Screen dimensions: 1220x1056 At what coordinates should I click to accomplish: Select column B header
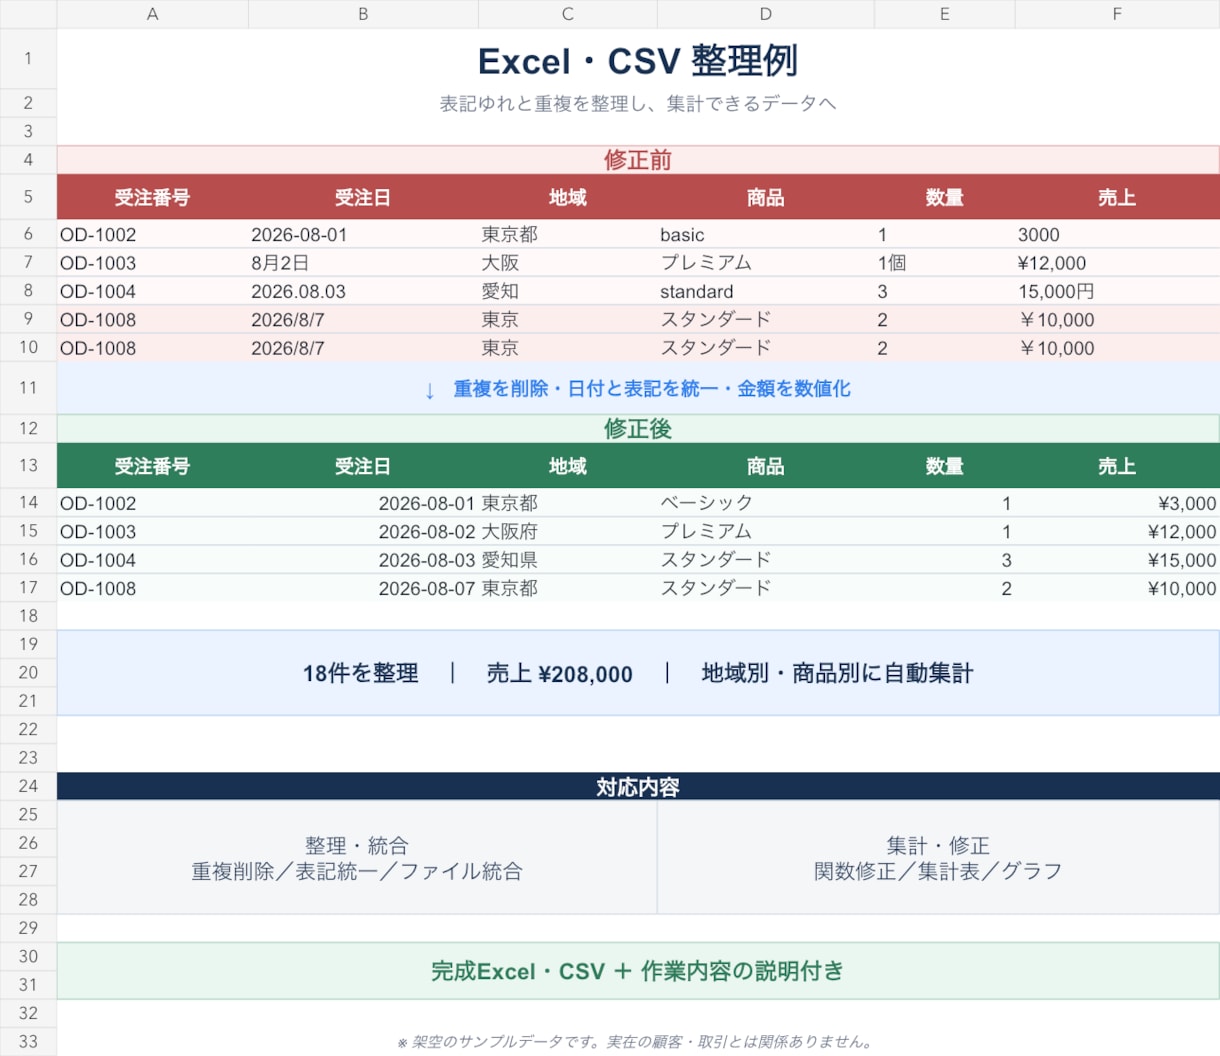[x=363, y=14]
